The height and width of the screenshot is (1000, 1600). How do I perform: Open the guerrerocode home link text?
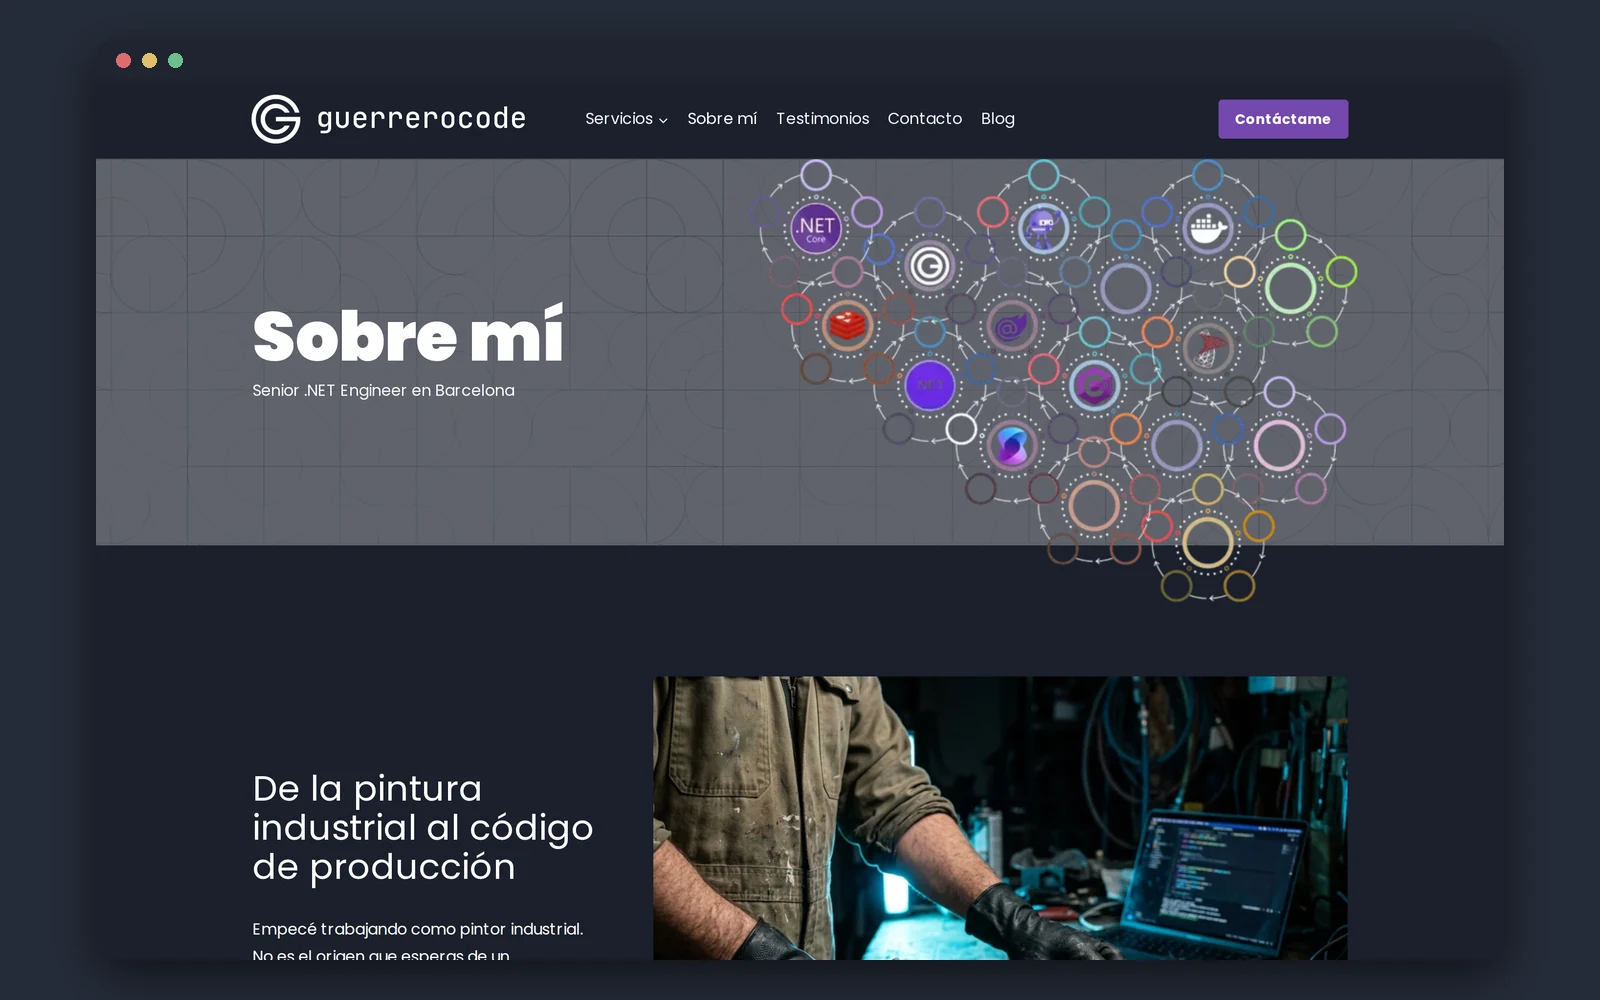coord(421,119)
